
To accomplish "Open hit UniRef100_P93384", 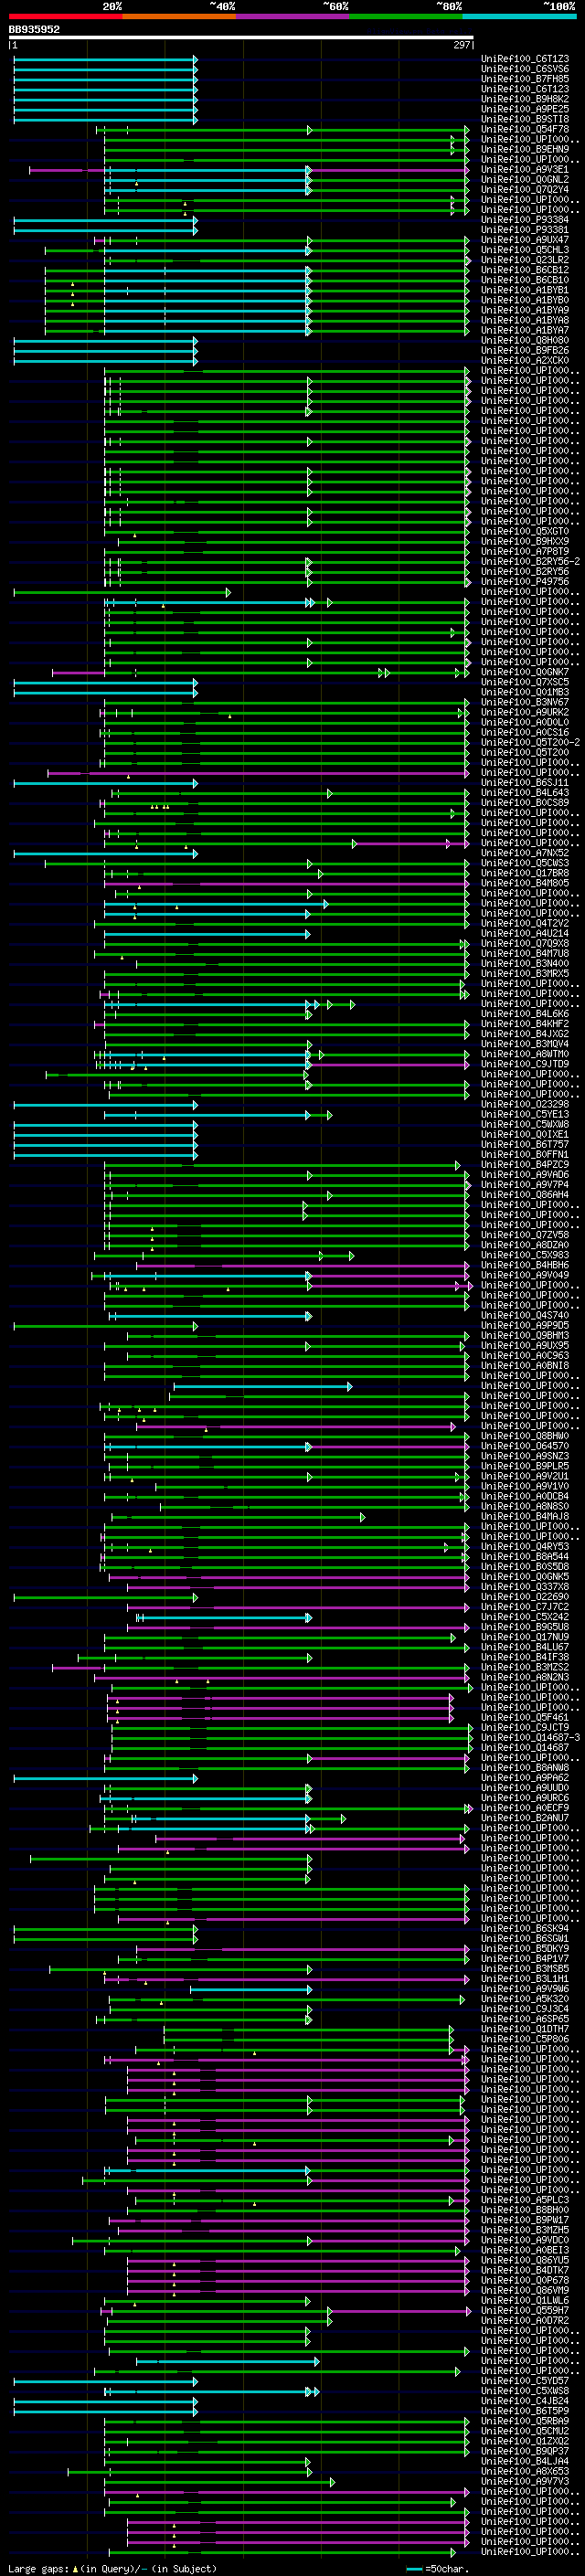I will [x=525, y=220].
